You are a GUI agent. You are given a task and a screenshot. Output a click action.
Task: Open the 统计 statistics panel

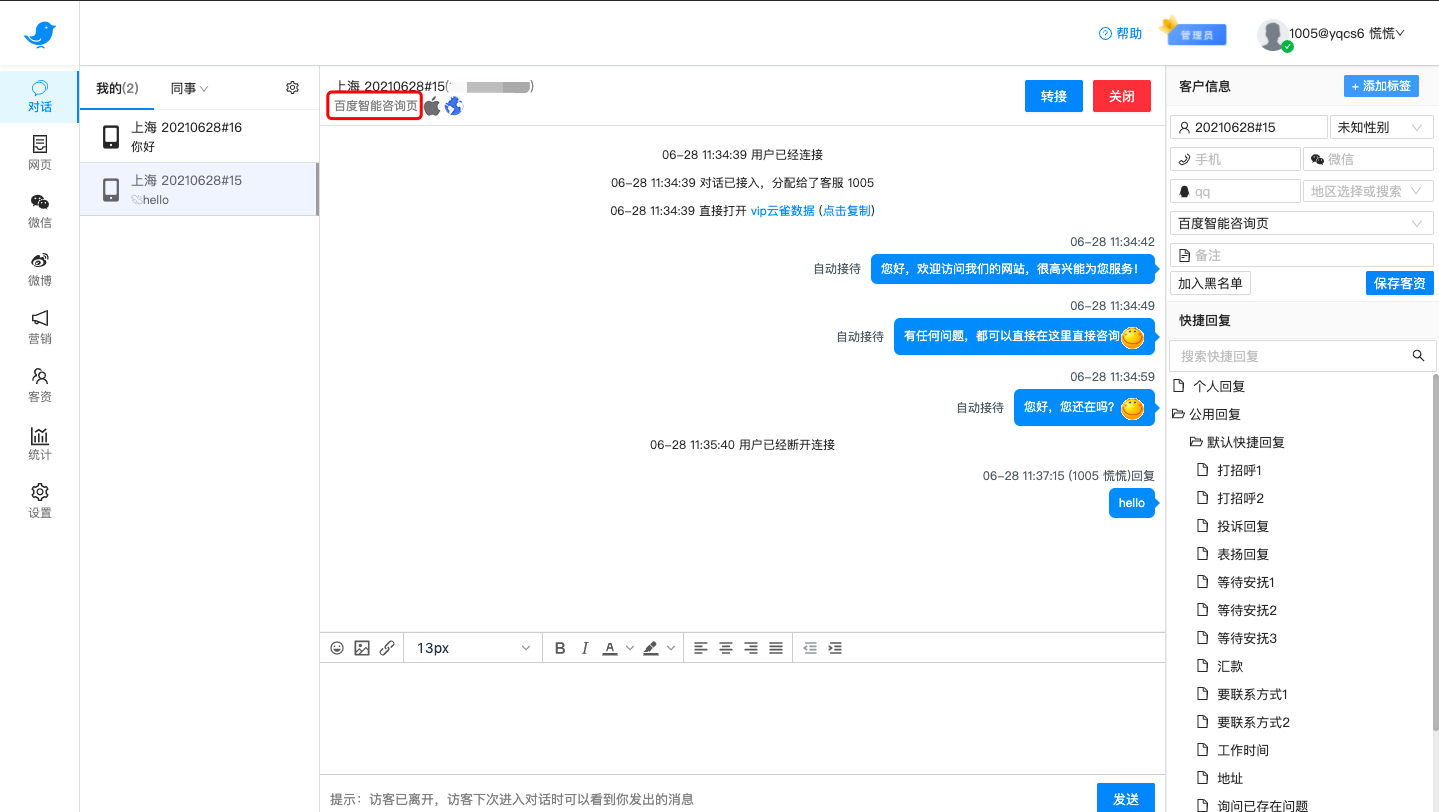39,444
